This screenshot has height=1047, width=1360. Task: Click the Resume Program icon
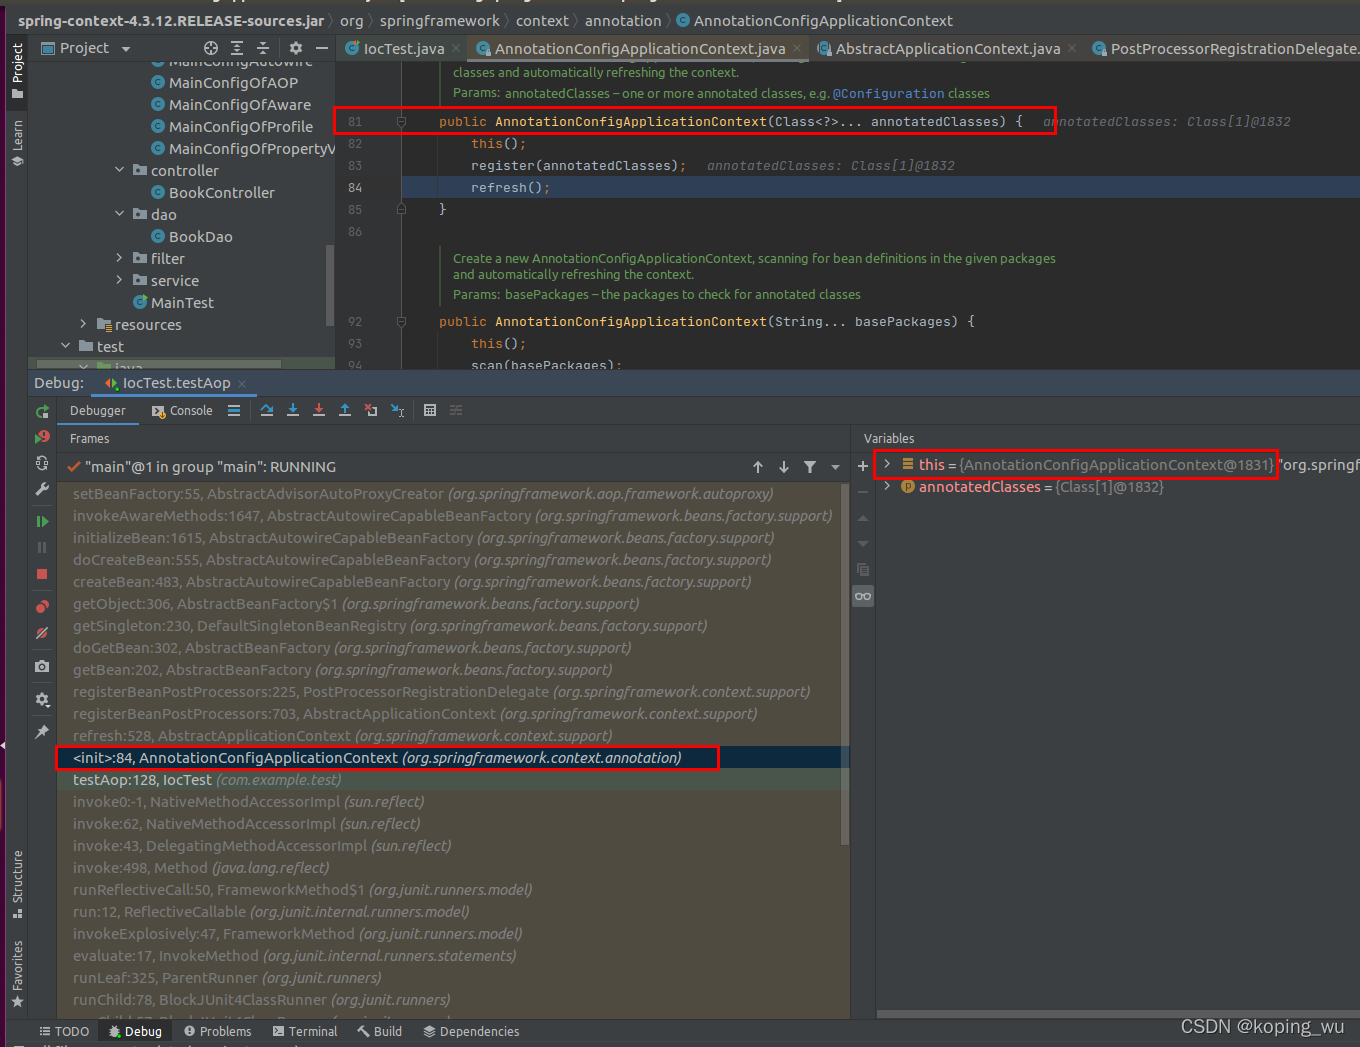42,521
